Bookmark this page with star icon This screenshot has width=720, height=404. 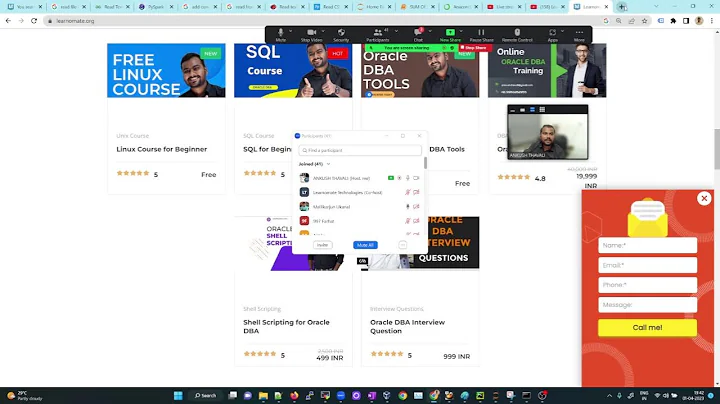(x=645, y=21)
